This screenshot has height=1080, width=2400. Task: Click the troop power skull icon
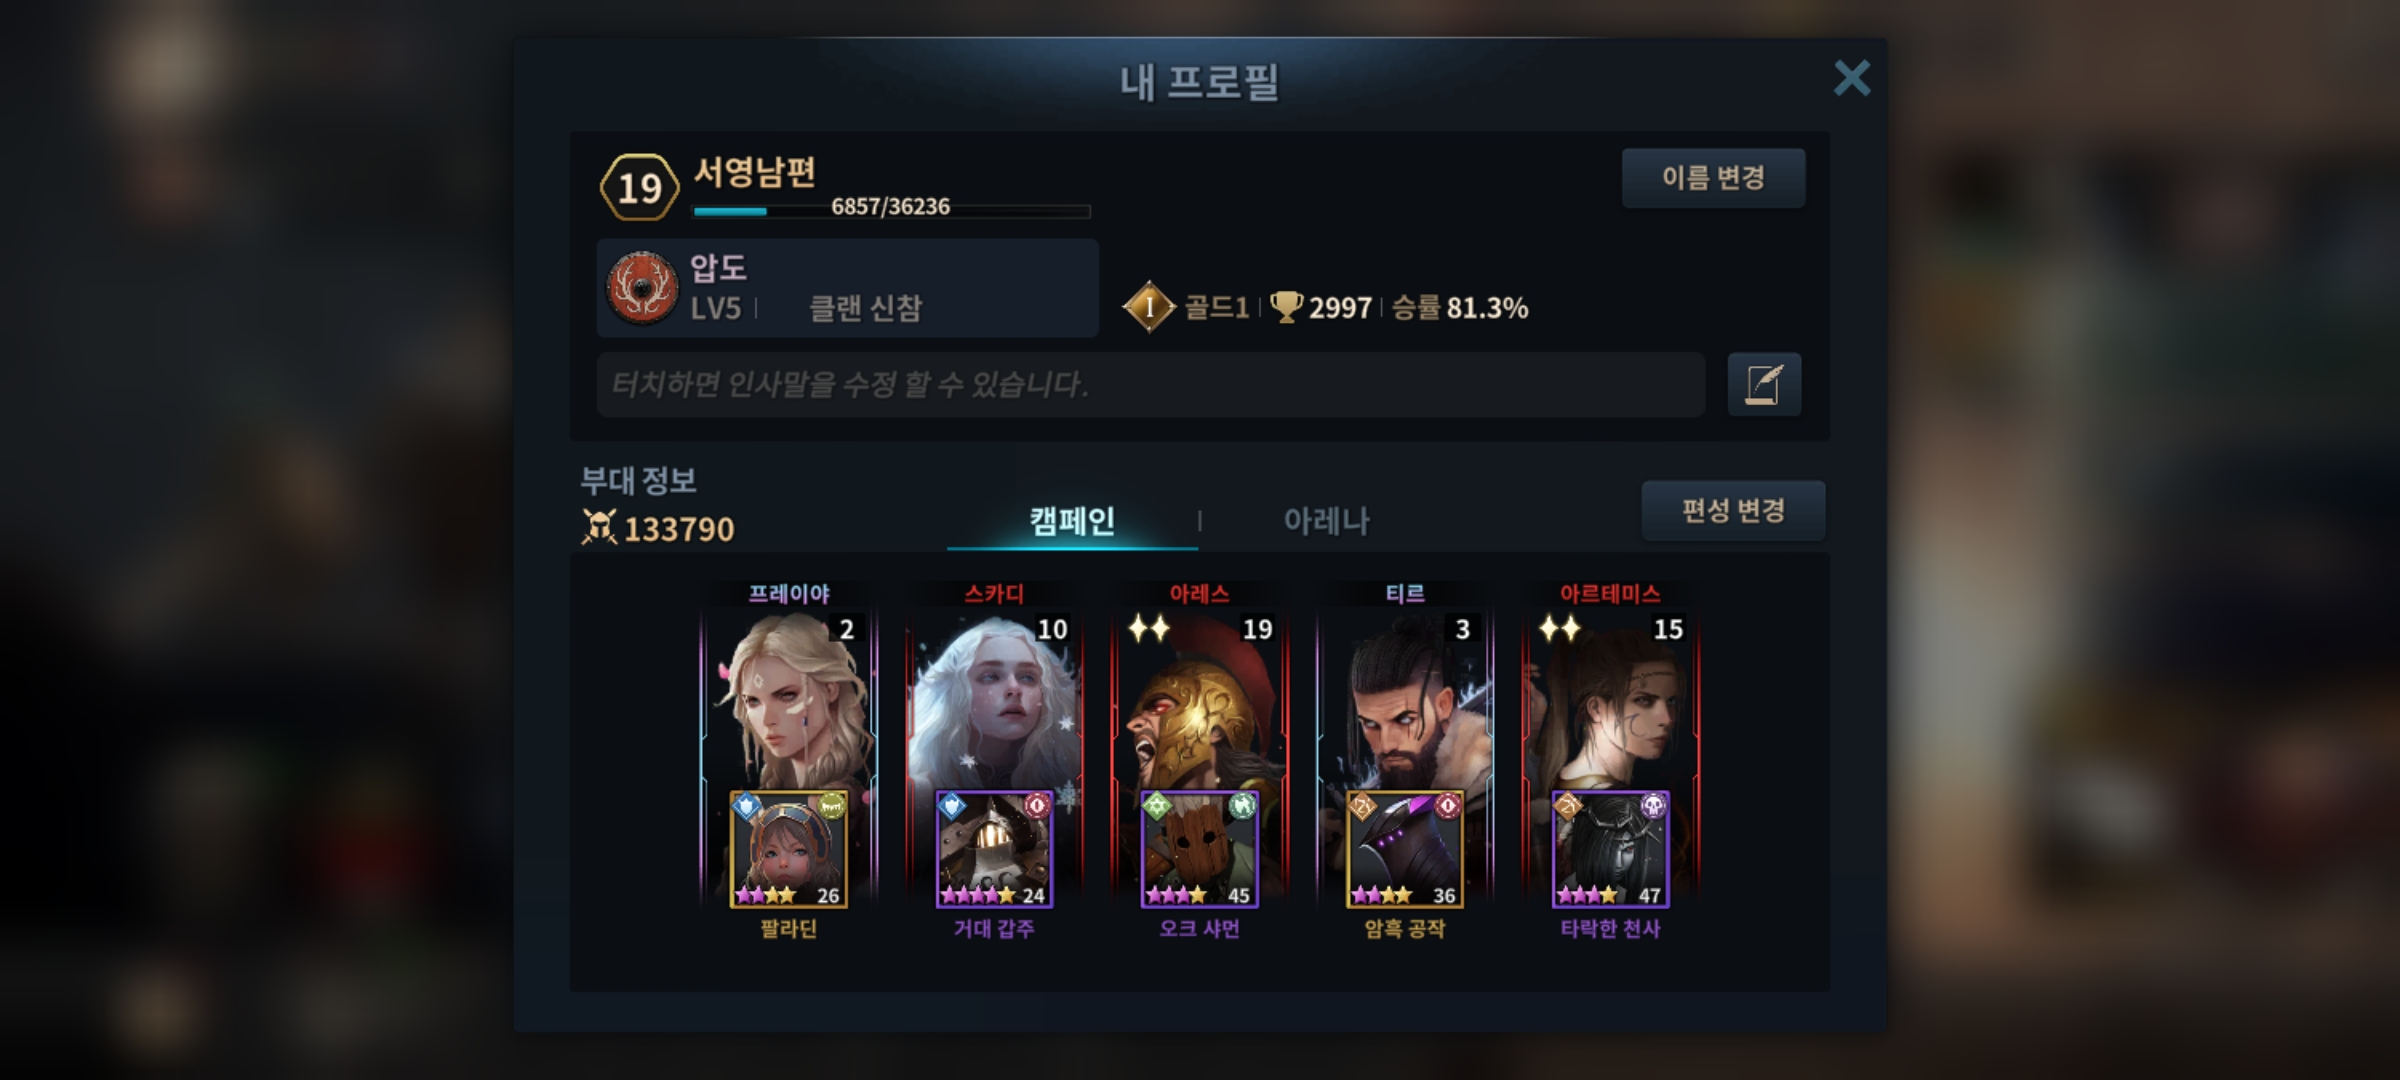point(598,527)
